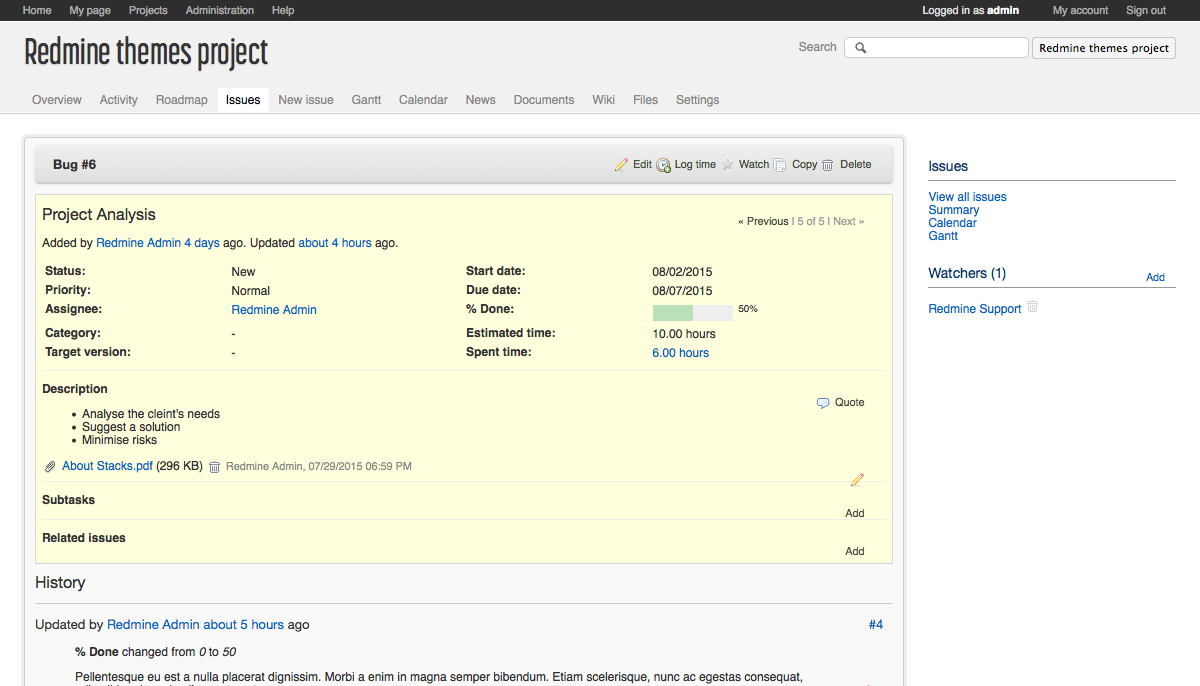1200x686 pixels.
Task: Click the '4 days' added-time link
Action: tap(202, 243)
